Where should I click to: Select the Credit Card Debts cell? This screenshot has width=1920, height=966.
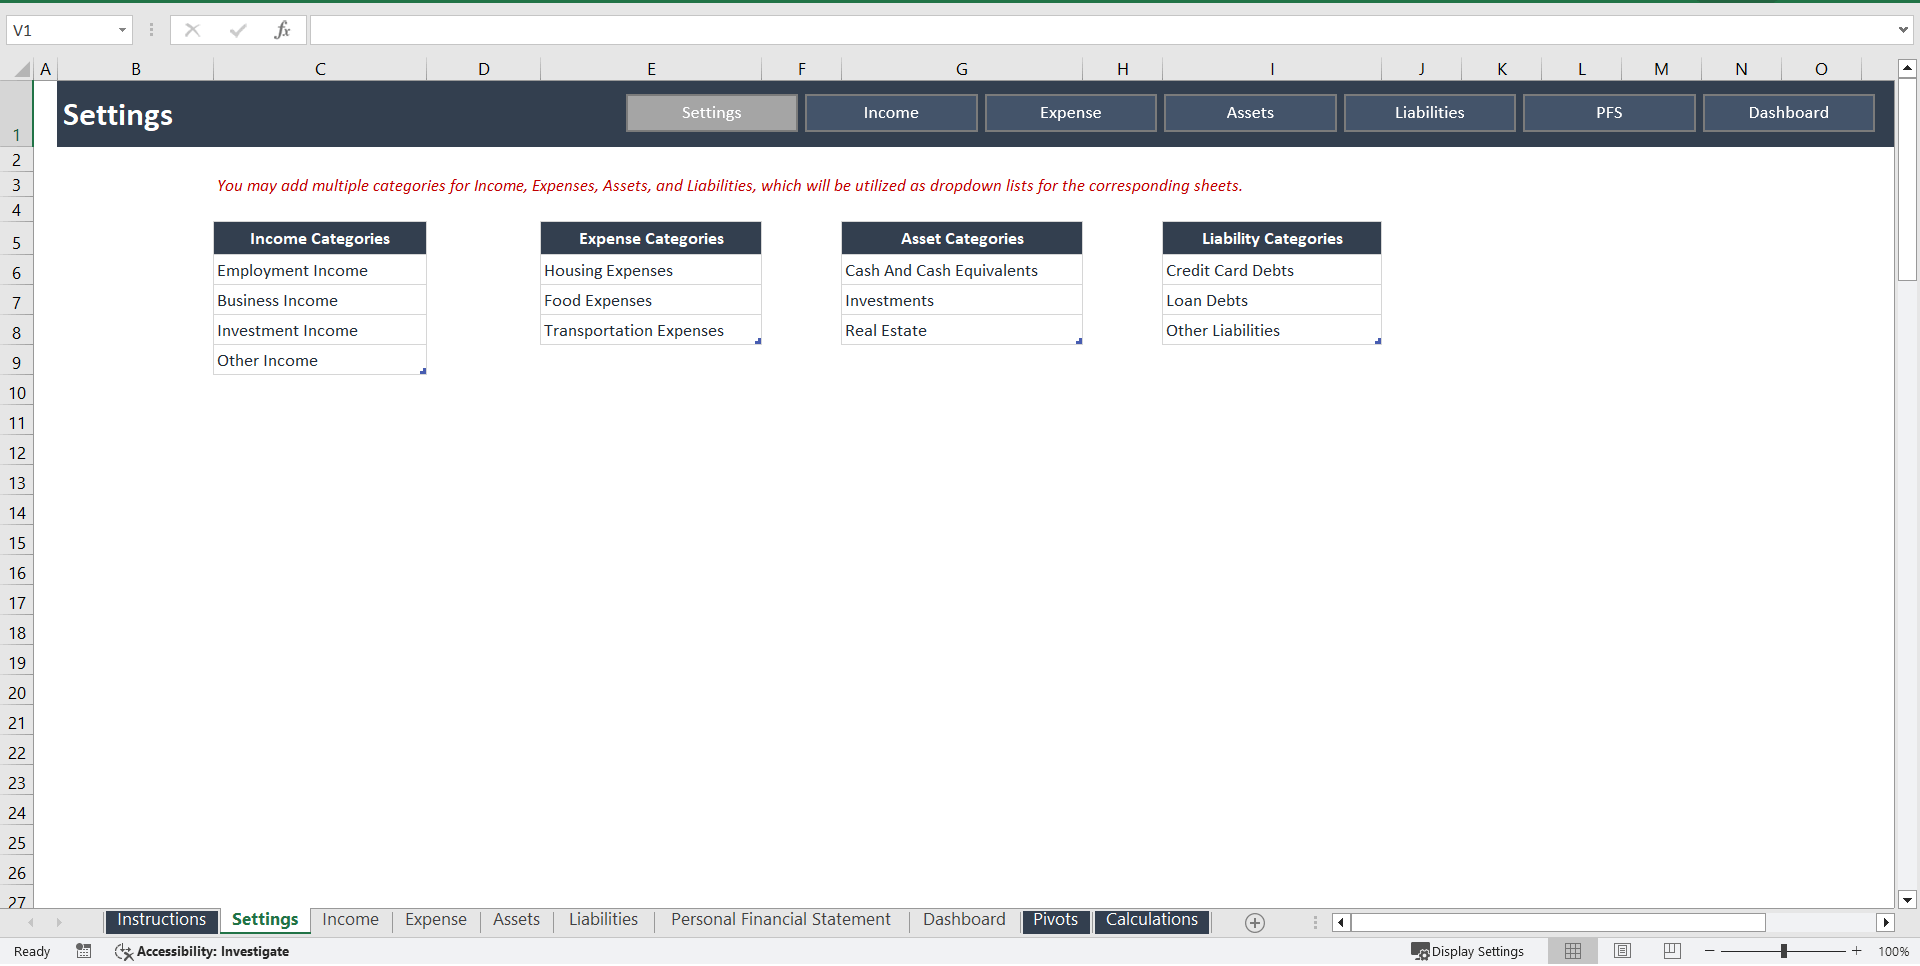[1272, 270]
